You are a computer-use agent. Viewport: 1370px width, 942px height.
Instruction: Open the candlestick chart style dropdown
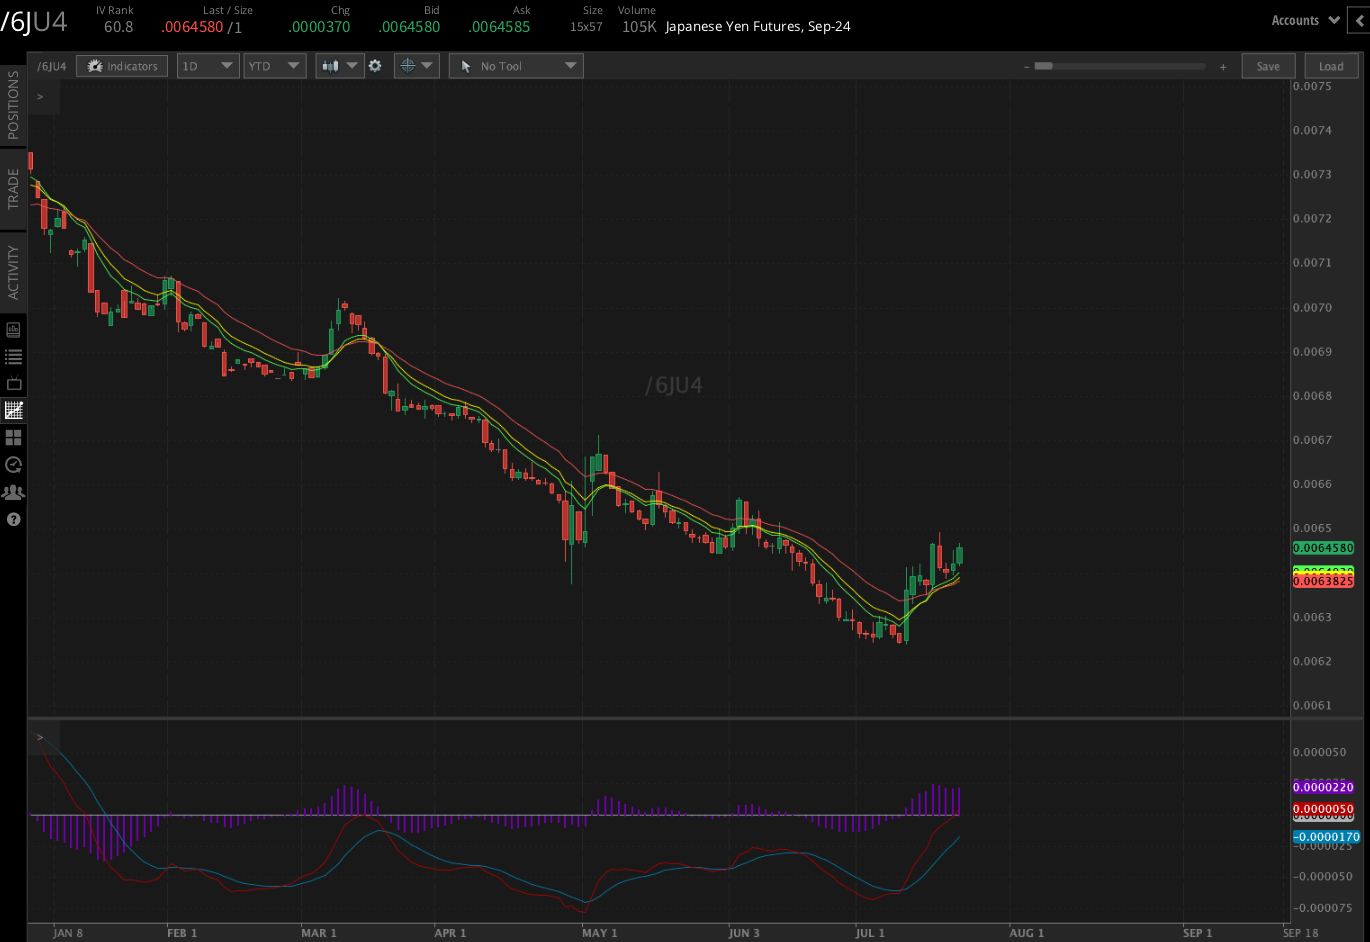(339, 66)
